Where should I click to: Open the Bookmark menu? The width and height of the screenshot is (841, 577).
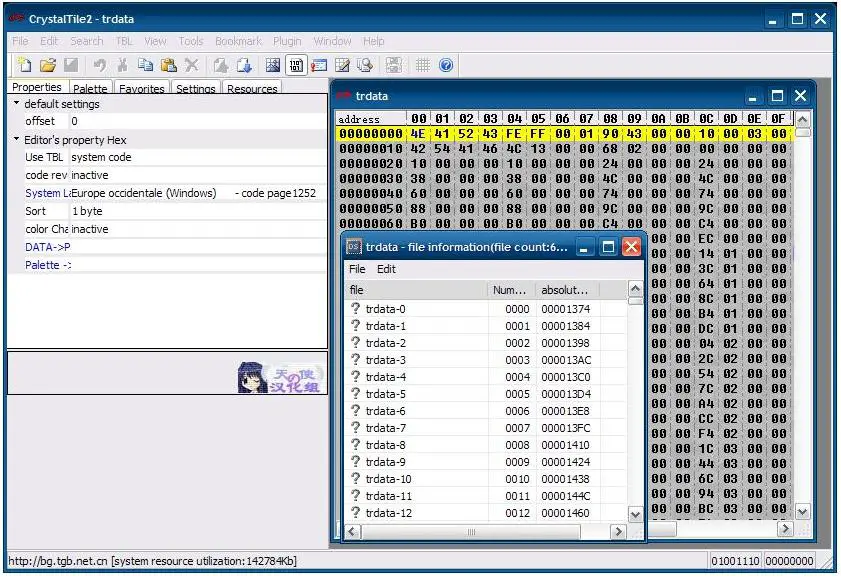coord(238,41)
